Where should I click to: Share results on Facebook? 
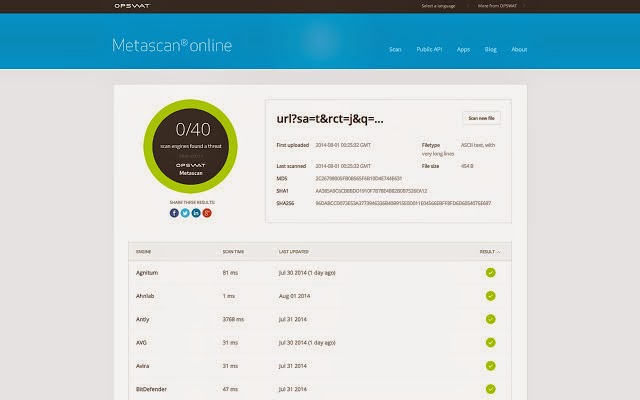tap(174, 213)
